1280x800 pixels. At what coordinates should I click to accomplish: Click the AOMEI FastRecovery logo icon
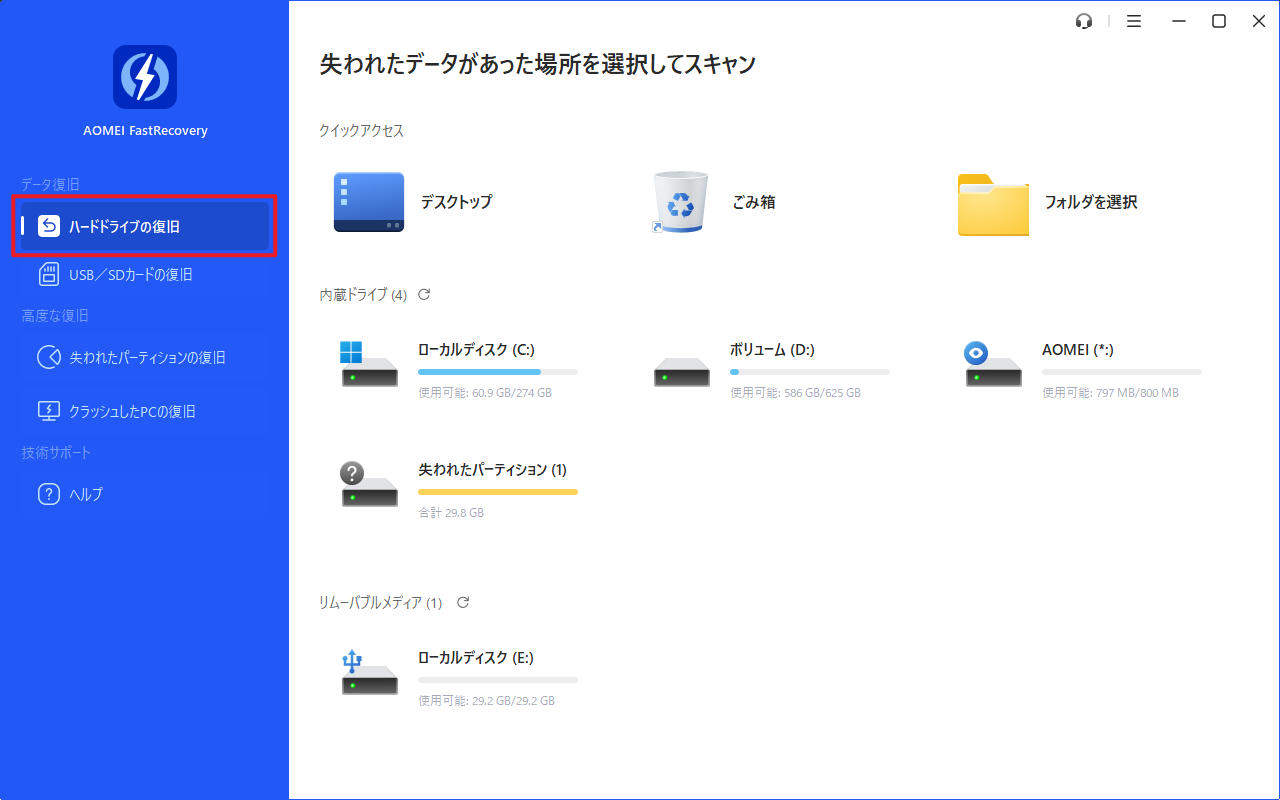145,77
